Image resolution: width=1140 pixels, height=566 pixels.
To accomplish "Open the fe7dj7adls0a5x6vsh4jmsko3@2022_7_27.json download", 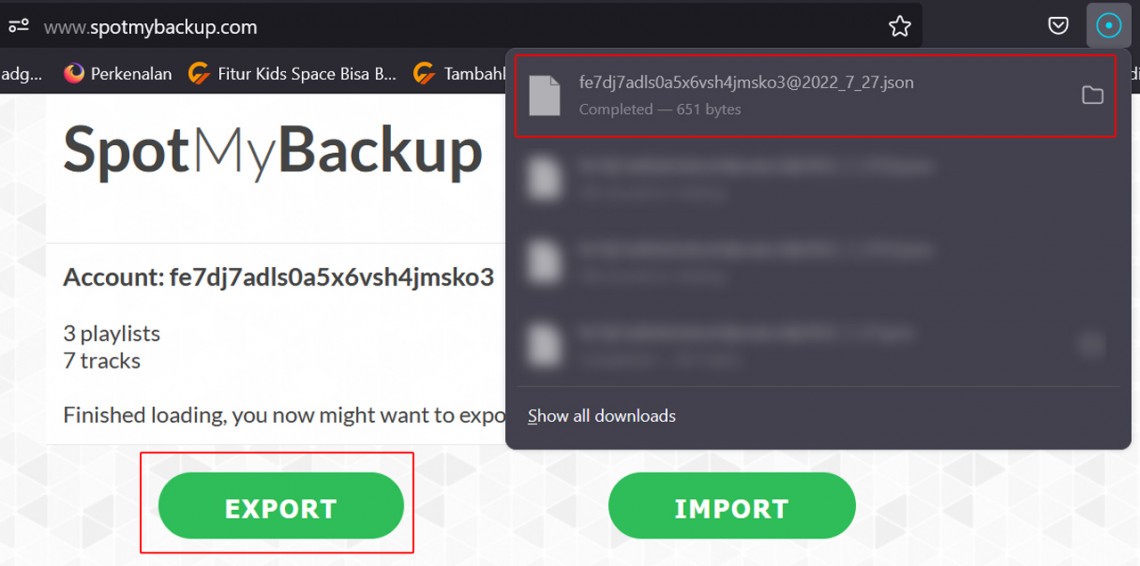I will [x=815, y=95].
